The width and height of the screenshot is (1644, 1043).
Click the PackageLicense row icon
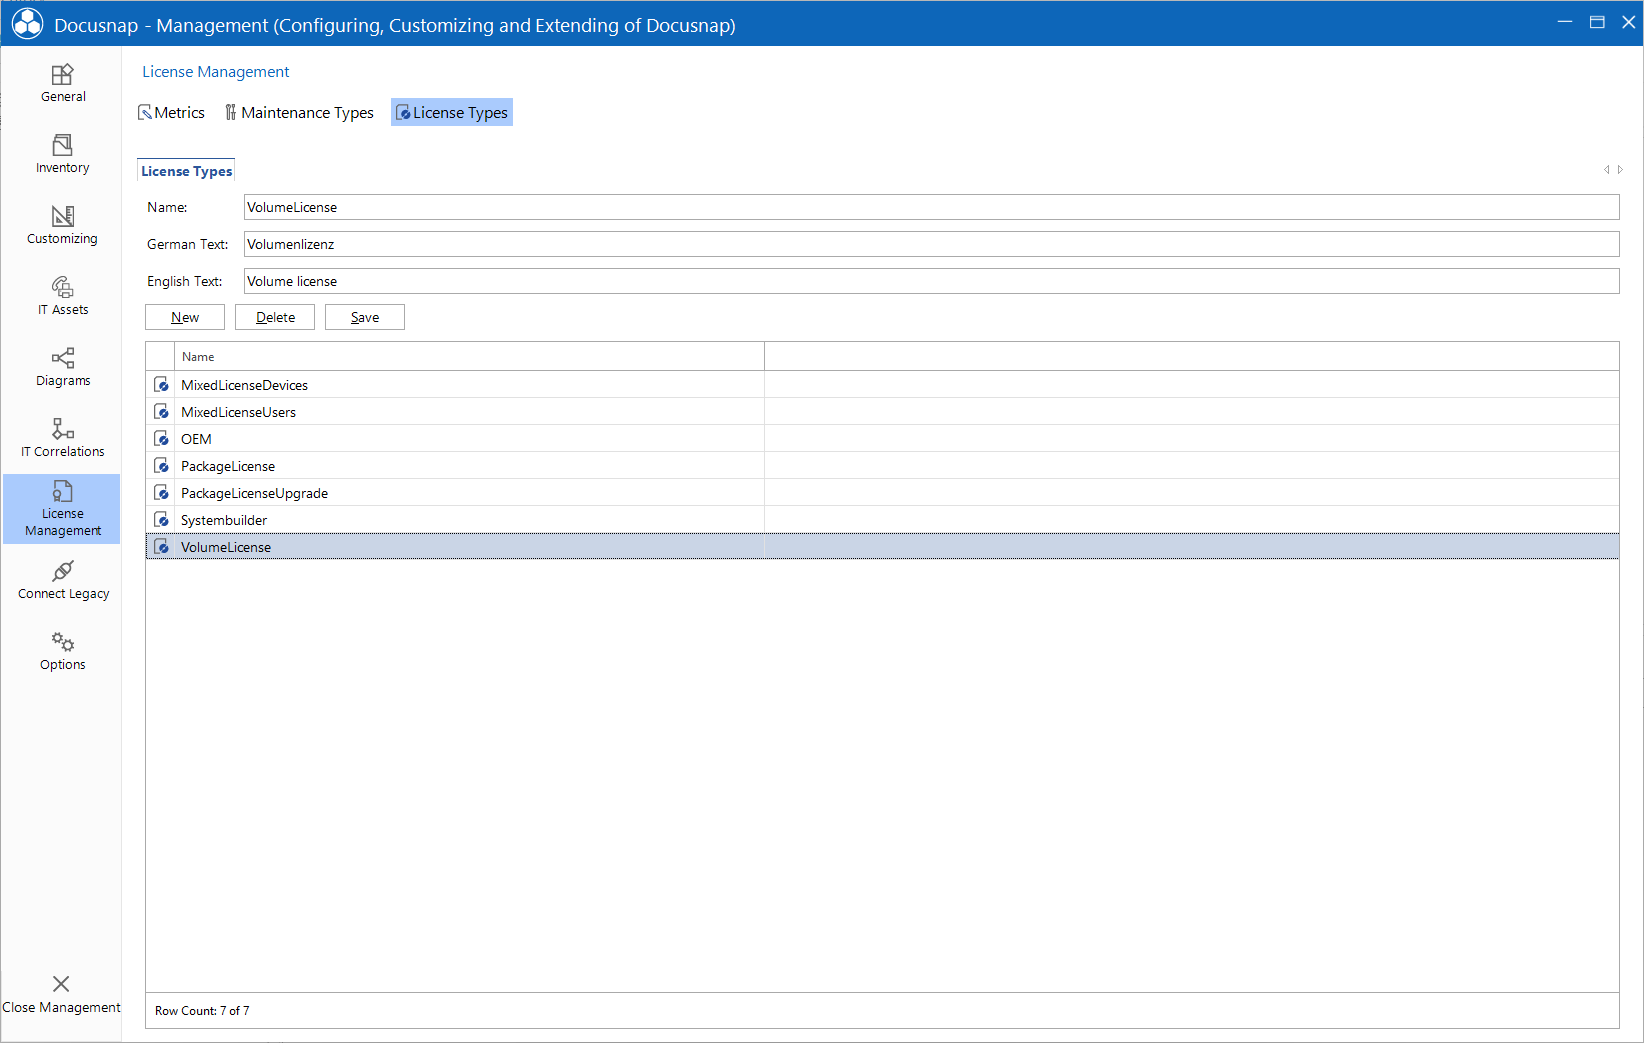(x=161, y=466)
